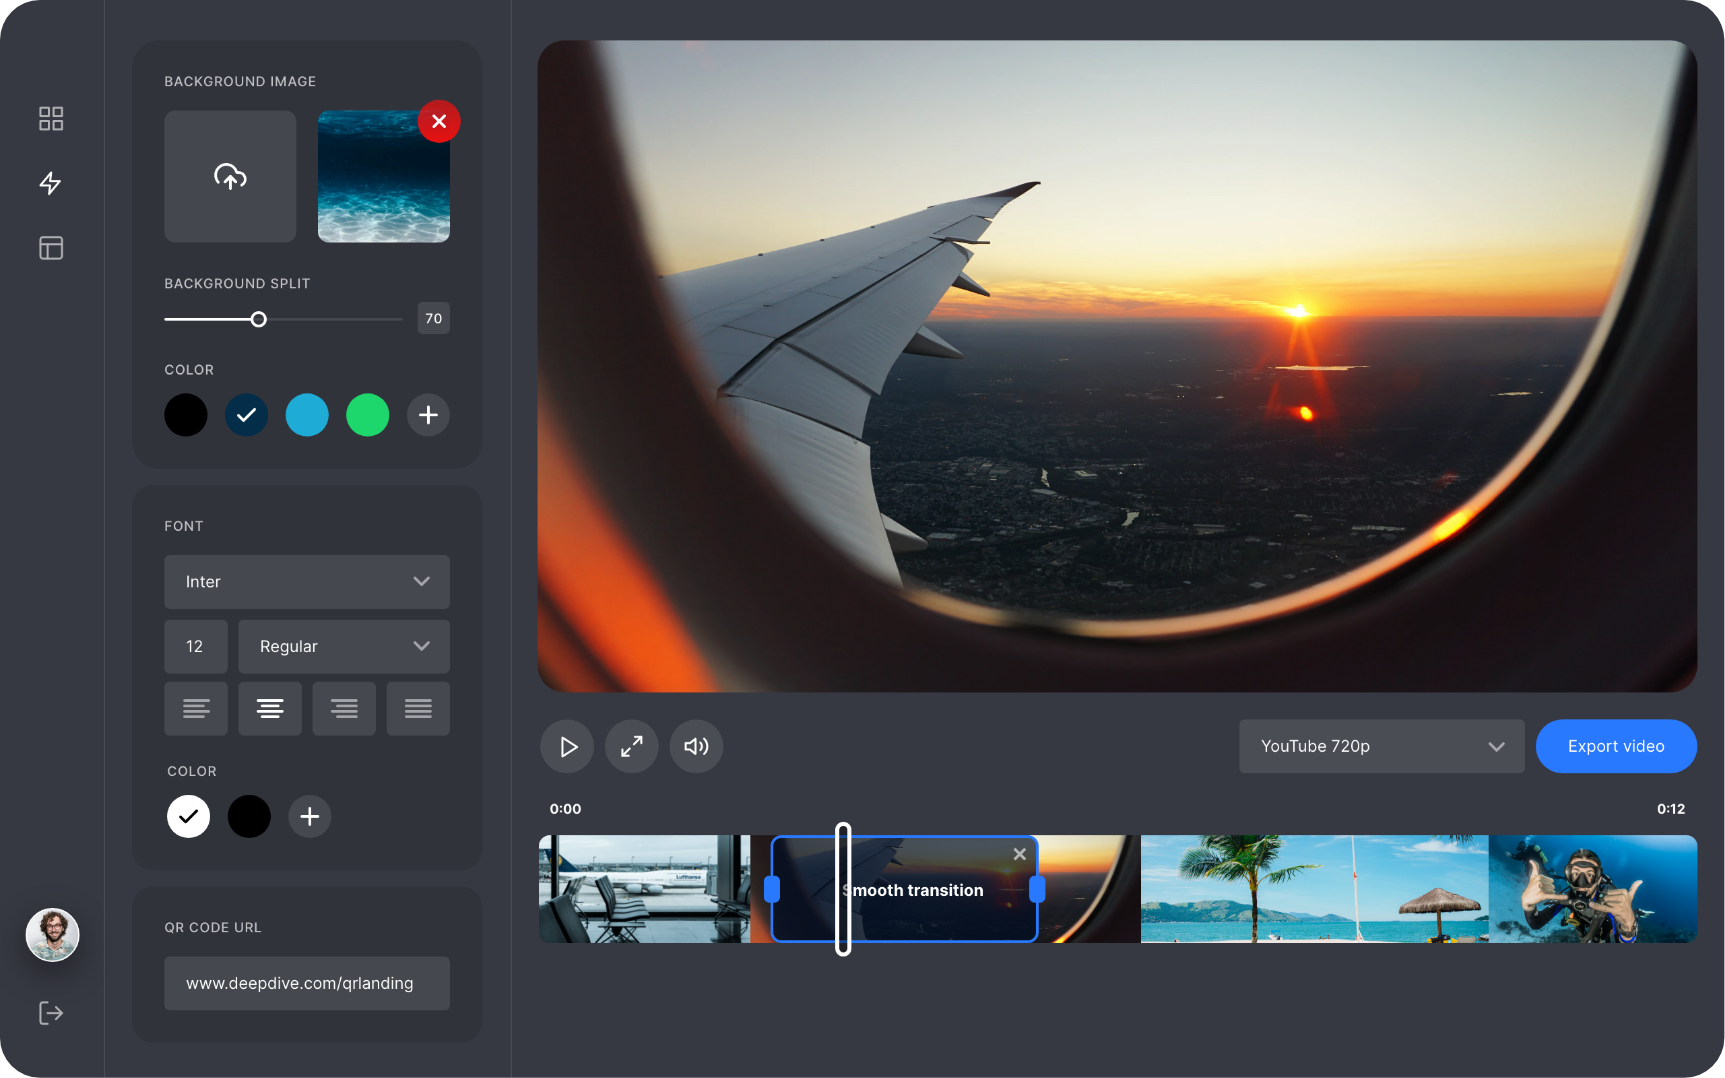Enable left text alignment
The width and height of the screenshot is (1725, 1078).
196,708
